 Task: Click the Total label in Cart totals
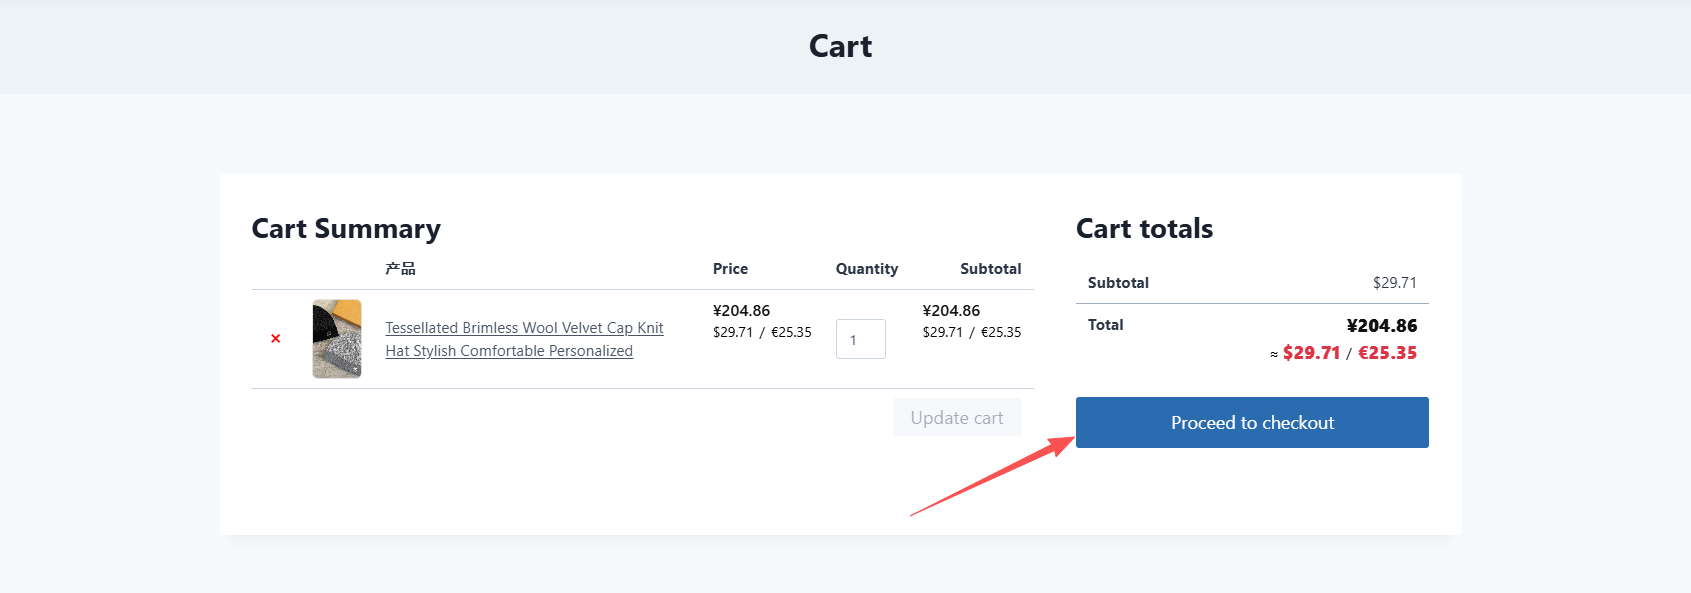click(x=1105, y=325)
